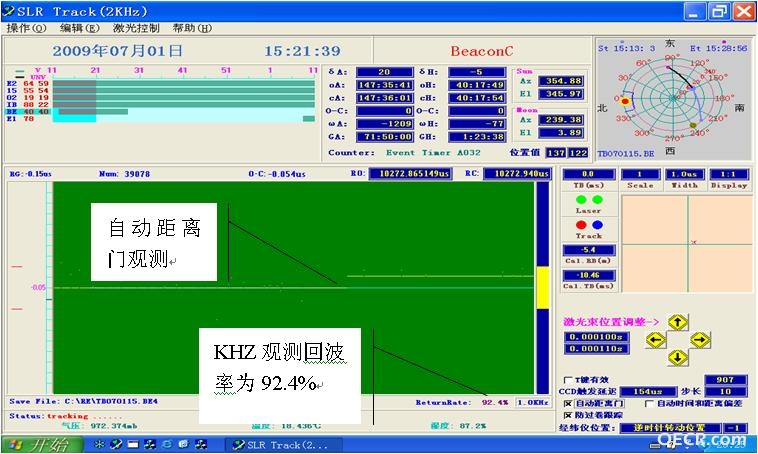This screenshot has height=454, width=758.
Task: Click the GH field 1:23:38
Action: (x=477, y=137)
